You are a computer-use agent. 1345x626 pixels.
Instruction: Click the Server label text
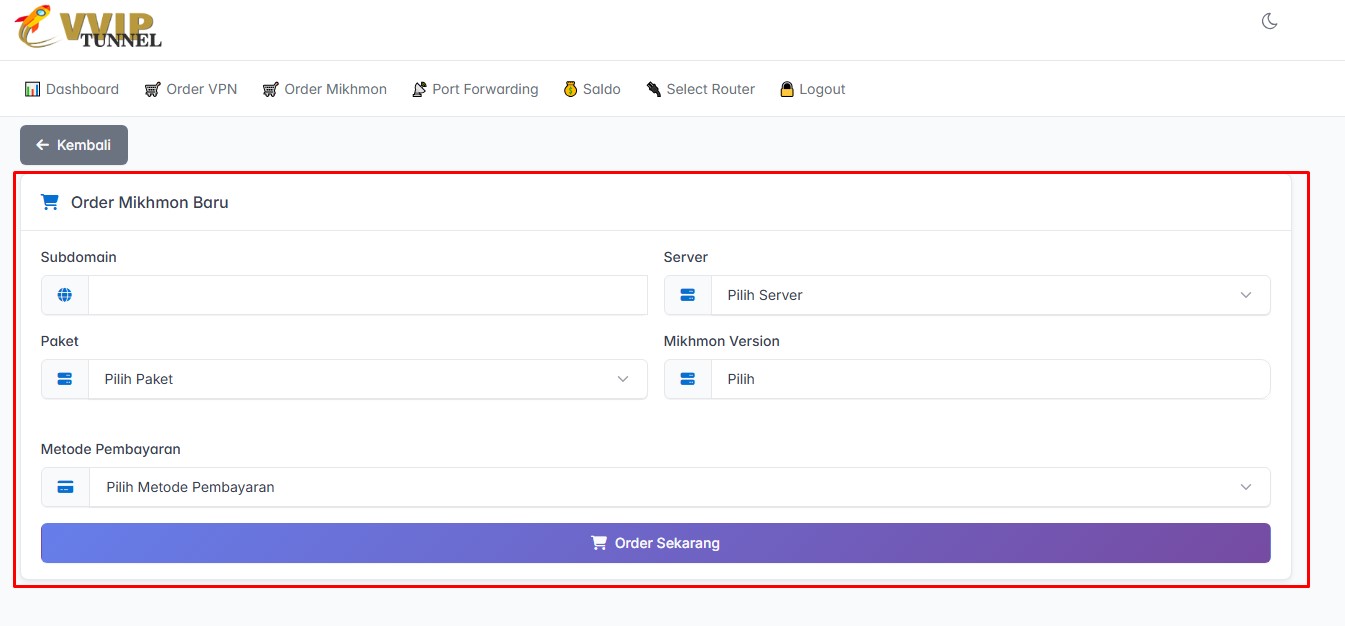click(686, 257)
